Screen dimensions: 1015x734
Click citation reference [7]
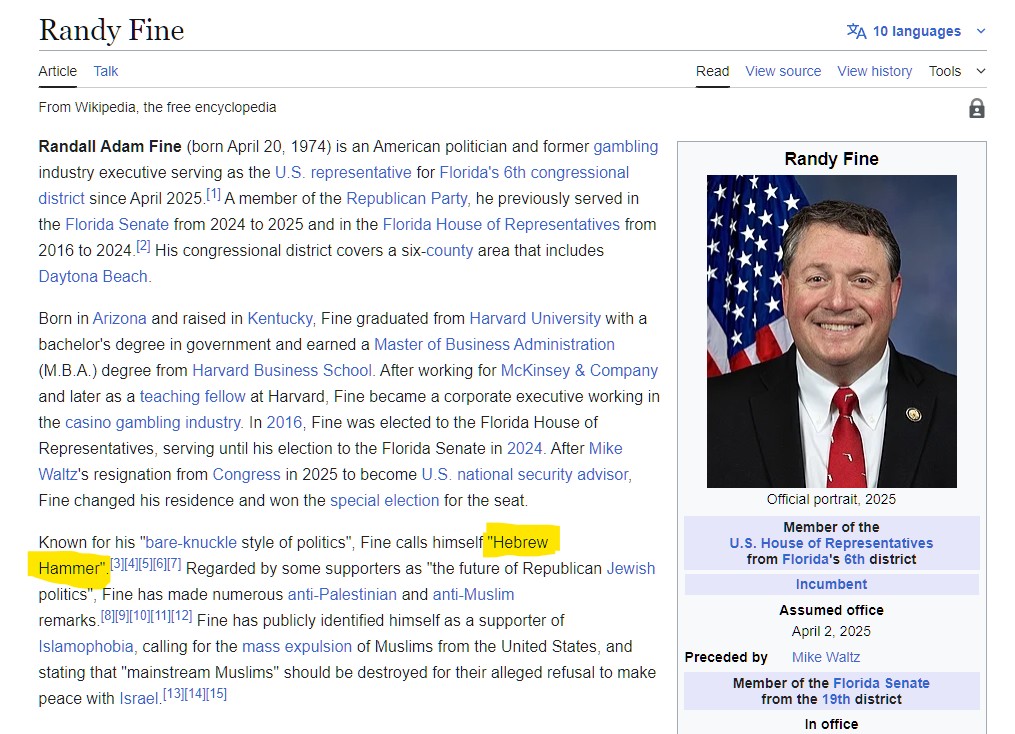click(174, 564)
